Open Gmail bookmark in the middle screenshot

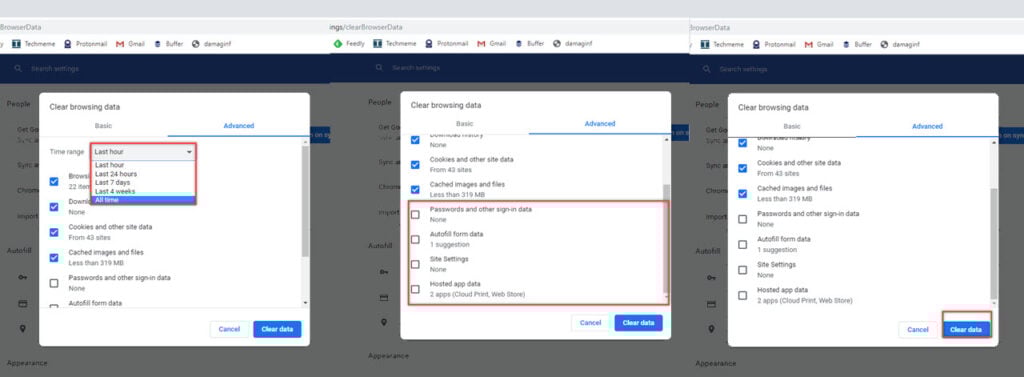[x=492, y=44]
